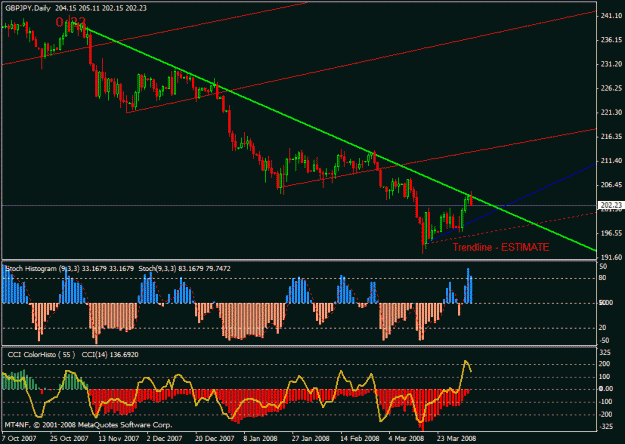Select the red 'Trendline - ESTIMATE' text label
This screenshot has height=444, width=625.
tap(501, 247)
